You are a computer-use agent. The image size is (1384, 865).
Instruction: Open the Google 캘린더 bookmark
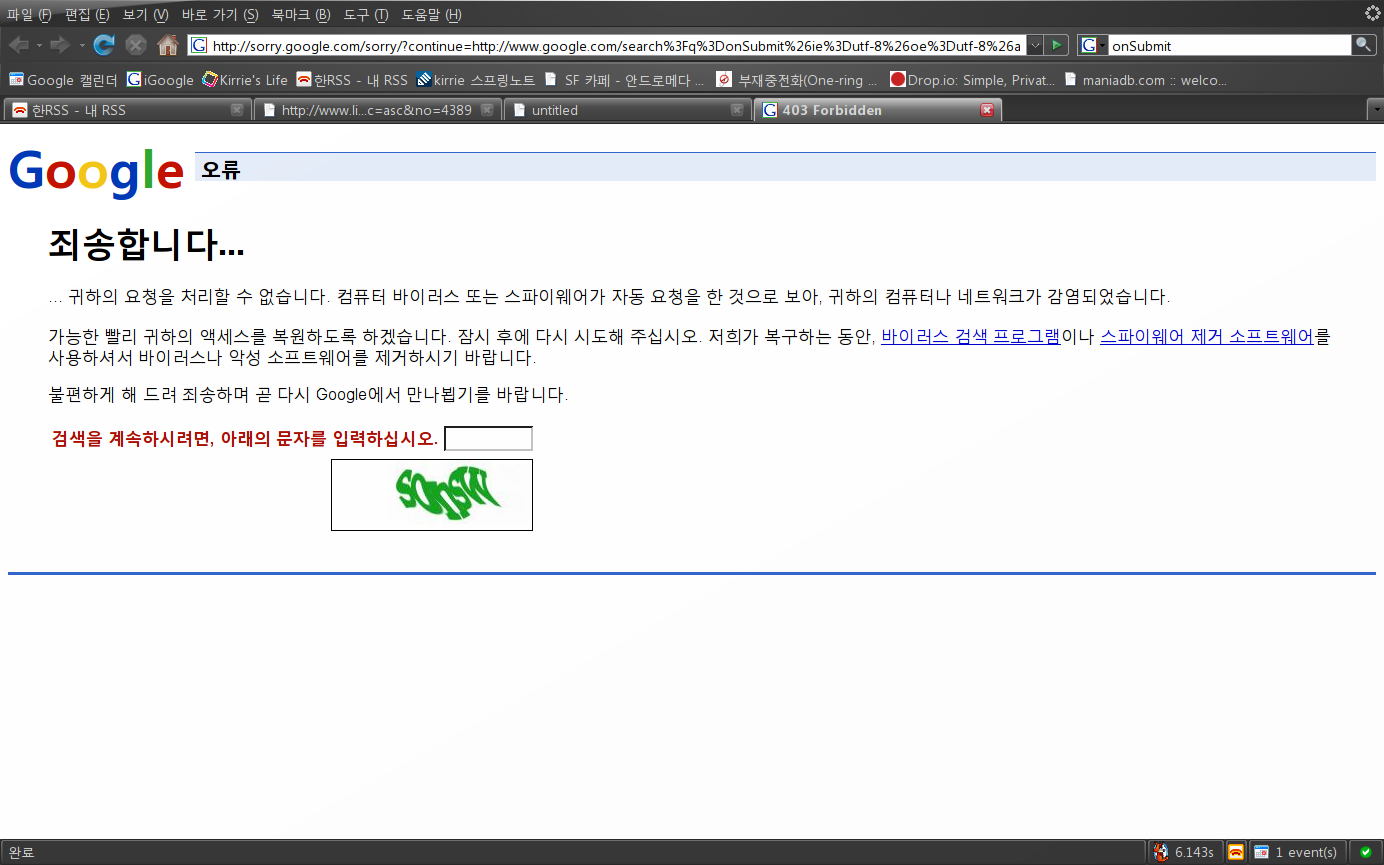[63, 80]
